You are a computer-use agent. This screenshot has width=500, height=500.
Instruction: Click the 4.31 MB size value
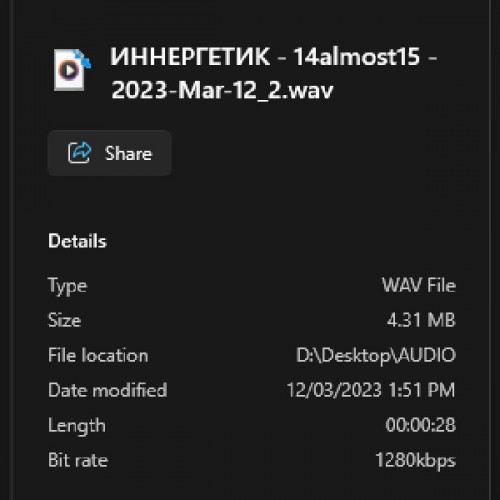[x=421, y=320]
